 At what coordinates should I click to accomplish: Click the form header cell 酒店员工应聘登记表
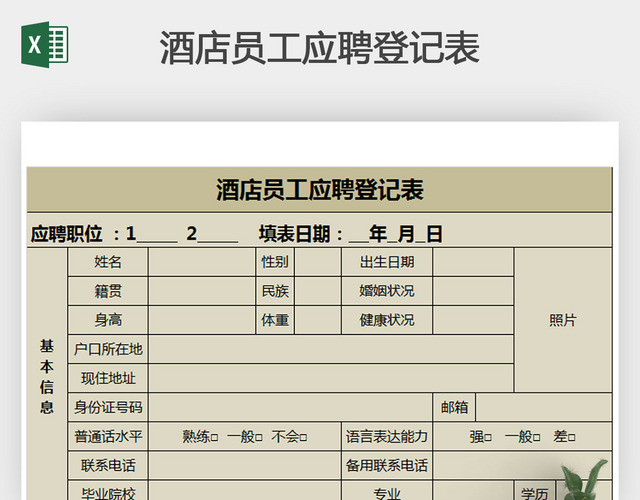coord(320,190)
